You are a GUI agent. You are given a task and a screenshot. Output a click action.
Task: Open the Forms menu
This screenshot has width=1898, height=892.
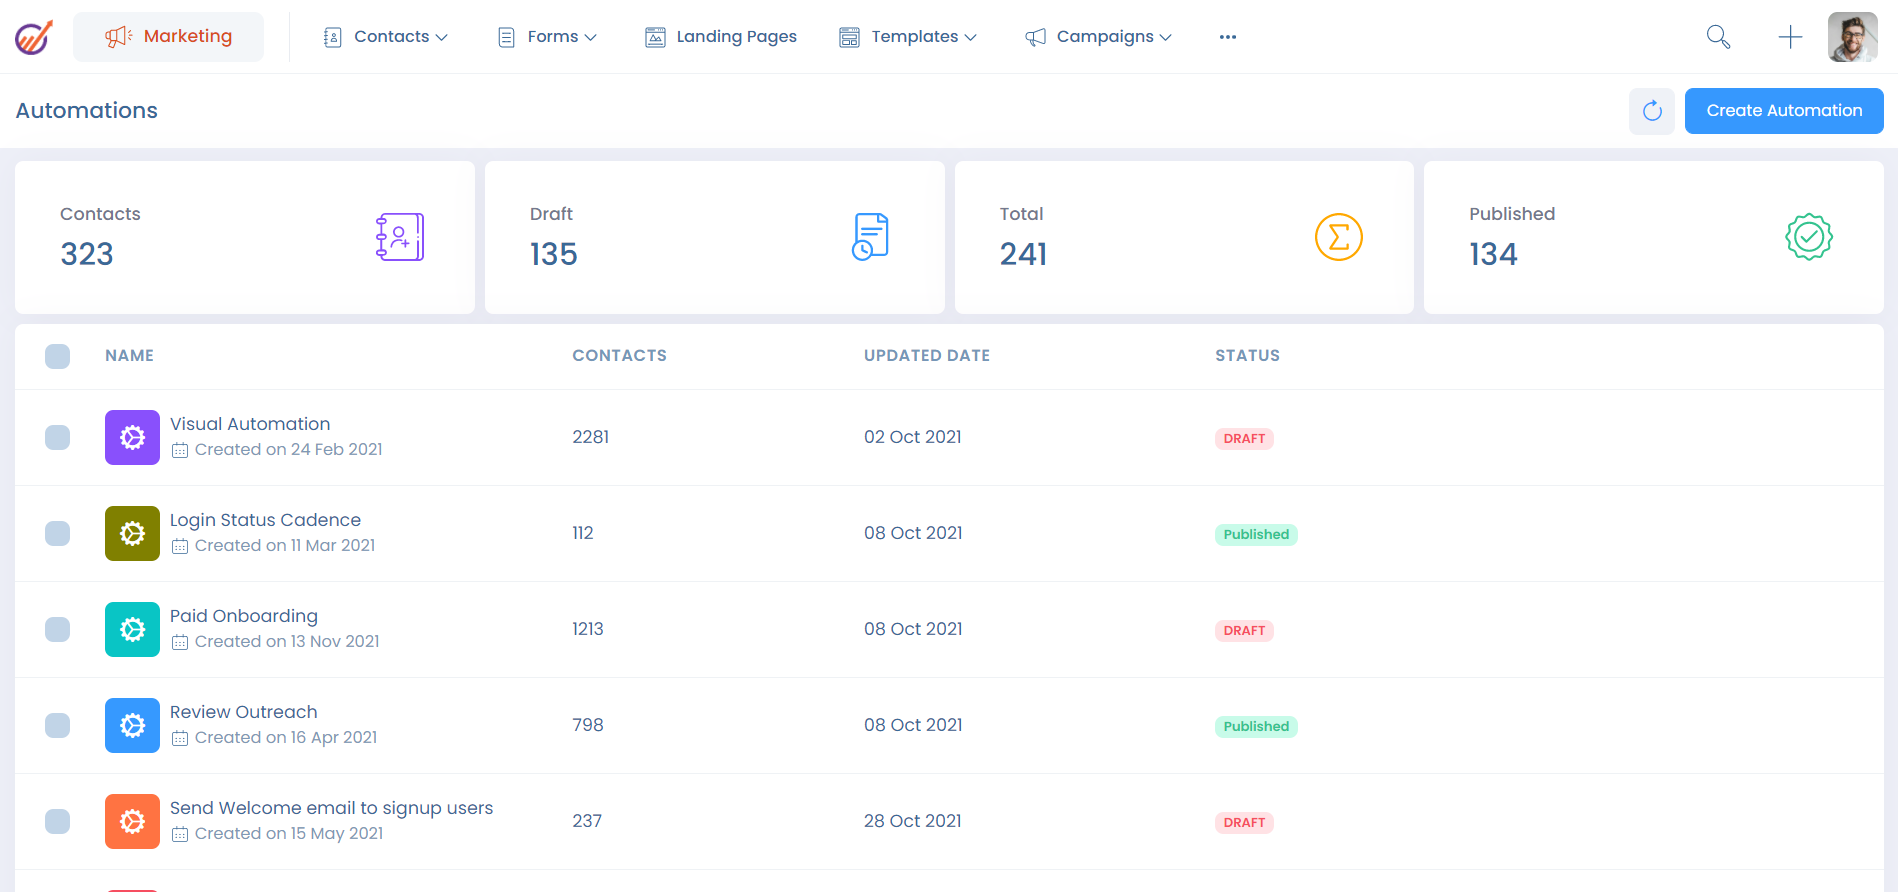point(548,37)
